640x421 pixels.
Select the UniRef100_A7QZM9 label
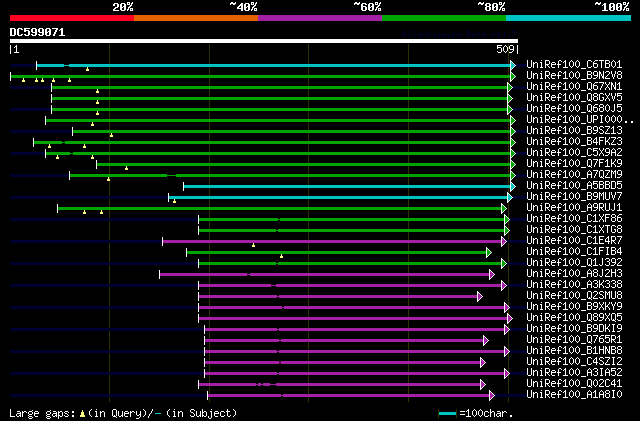(x=574, y=175)
